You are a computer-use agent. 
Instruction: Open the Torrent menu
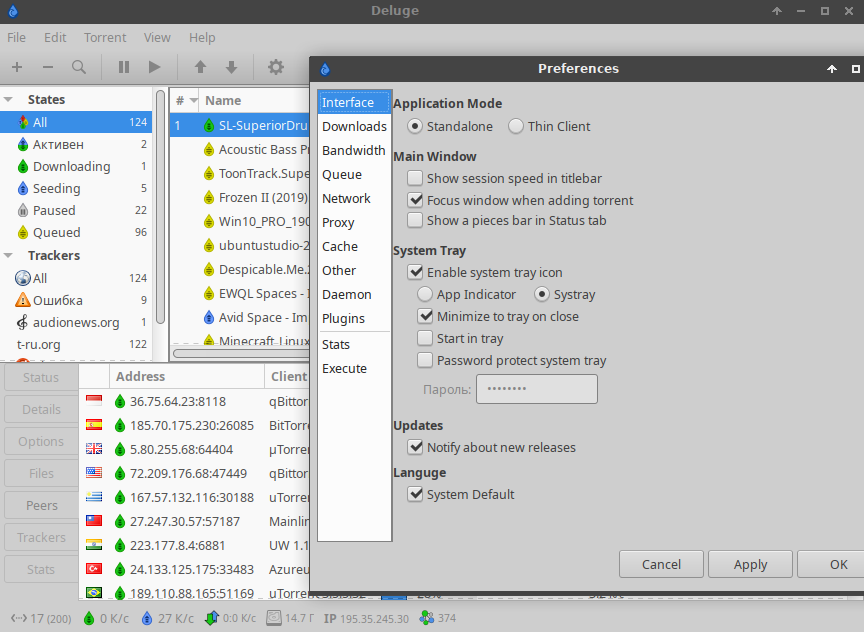(105, 37)
